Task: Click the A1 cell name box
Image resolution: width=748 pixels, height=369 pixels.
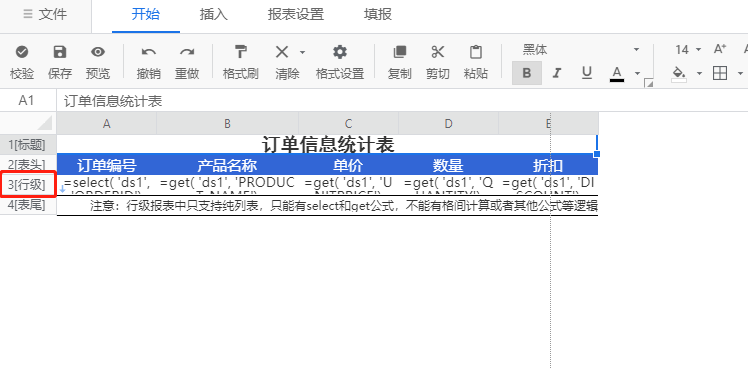Action: pyautogui.click(x=26, y=101)
